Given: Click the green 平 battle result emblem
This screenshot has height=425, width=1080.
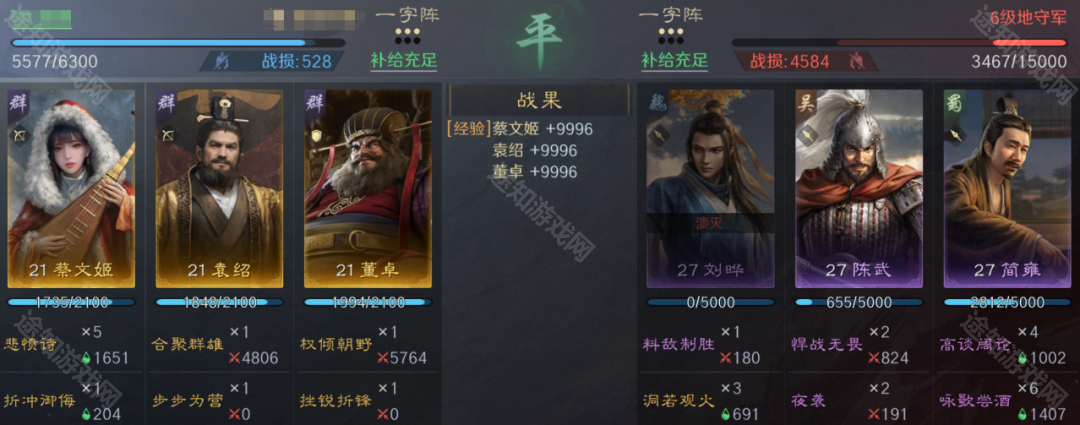Looking at the screenshot, I should 539,40.
